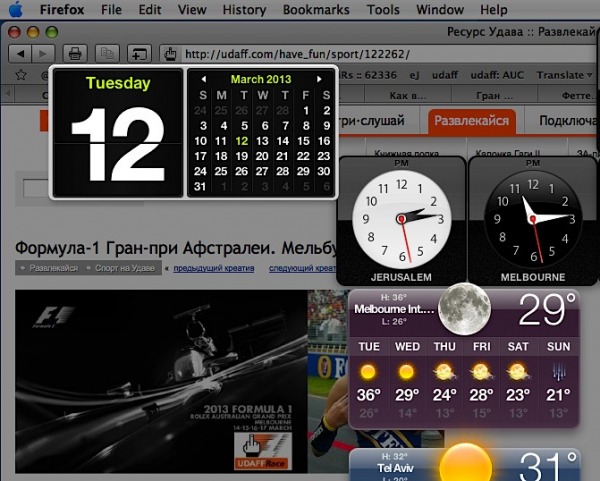Click the copy pages toolbar icon
600x481 pixels.
(x=107, y=54)
